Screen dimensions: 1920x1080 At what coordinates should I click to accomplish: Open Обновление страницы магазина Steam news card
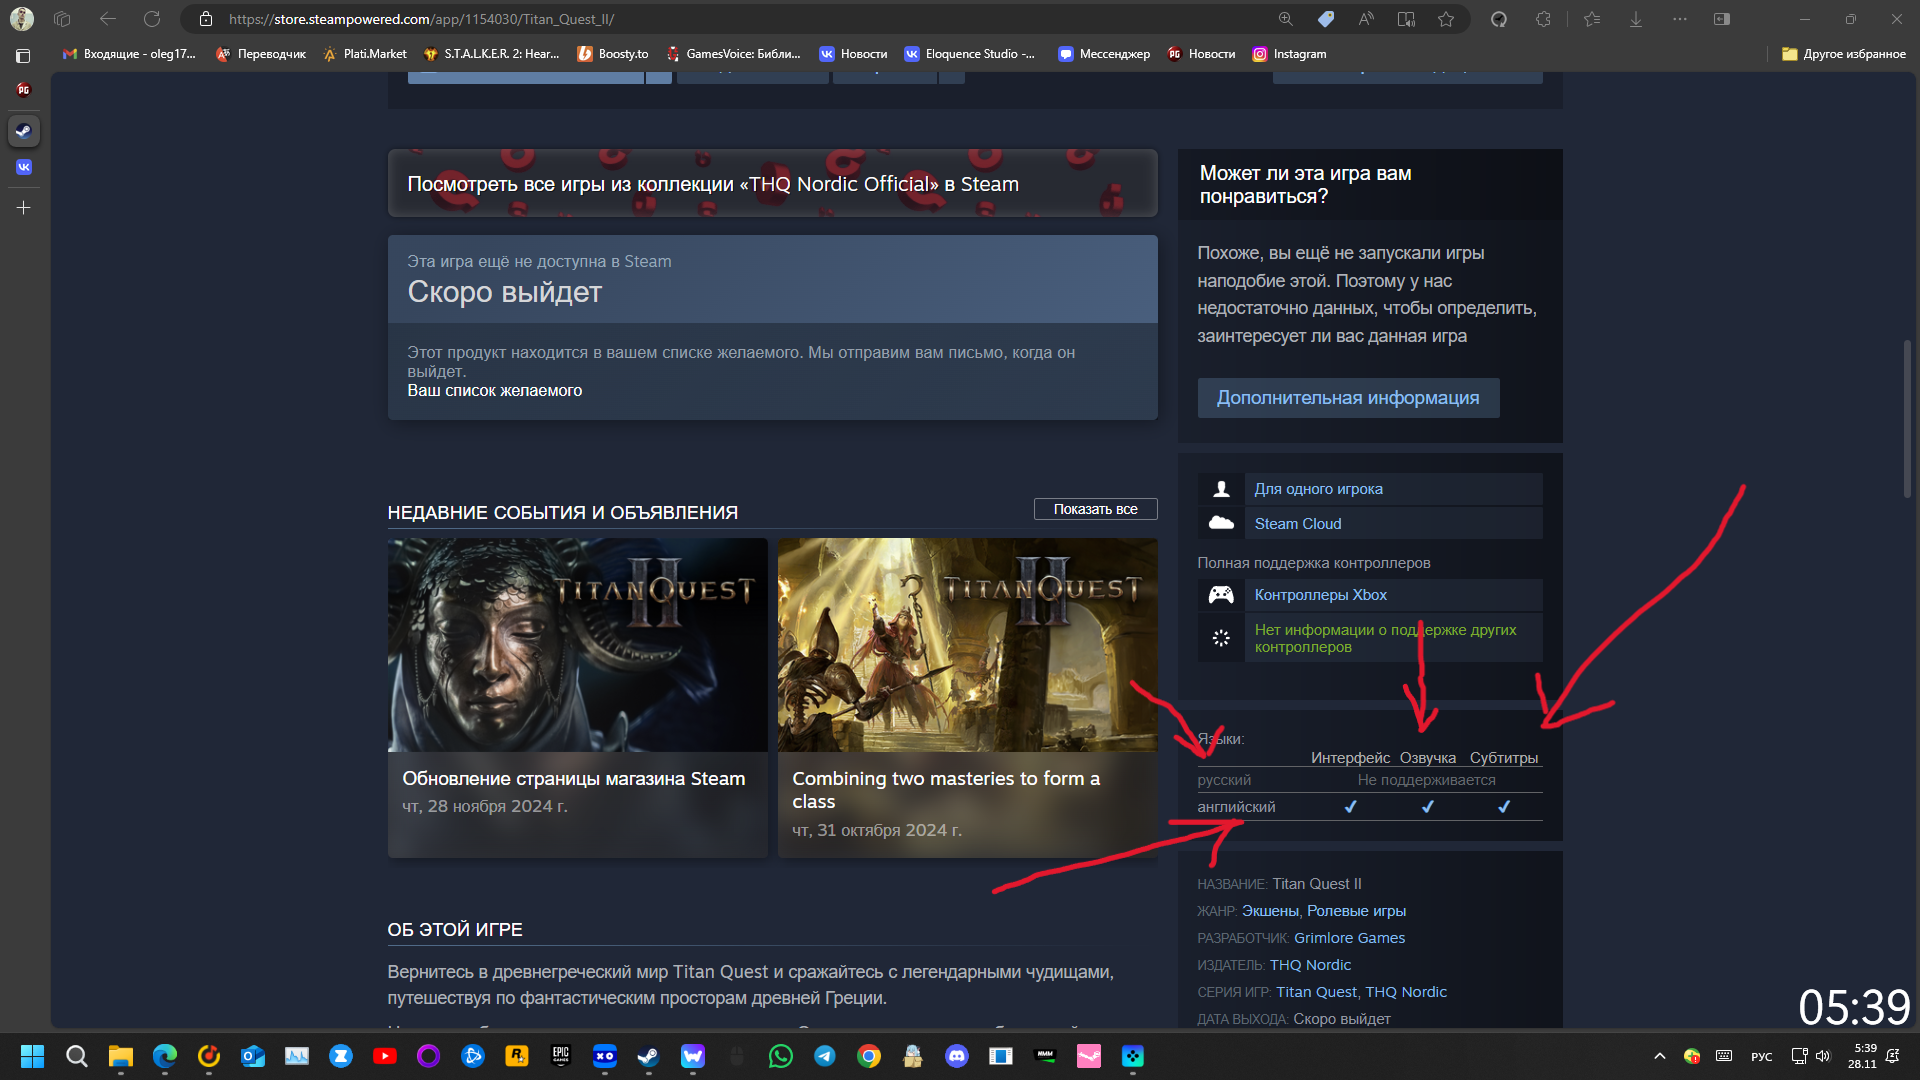[x=577, y=698]
